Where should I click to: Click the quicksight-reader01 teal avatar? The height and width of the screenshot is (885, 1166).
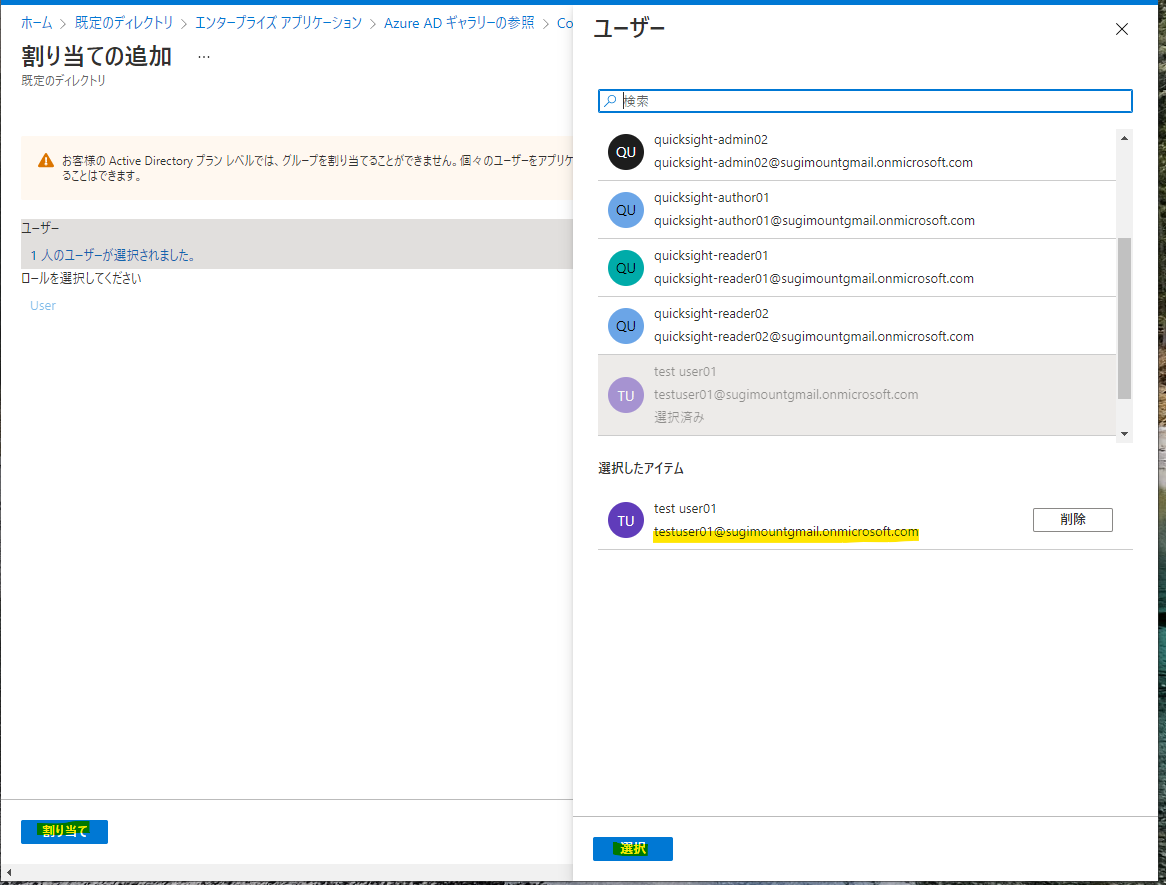[625, 268]
